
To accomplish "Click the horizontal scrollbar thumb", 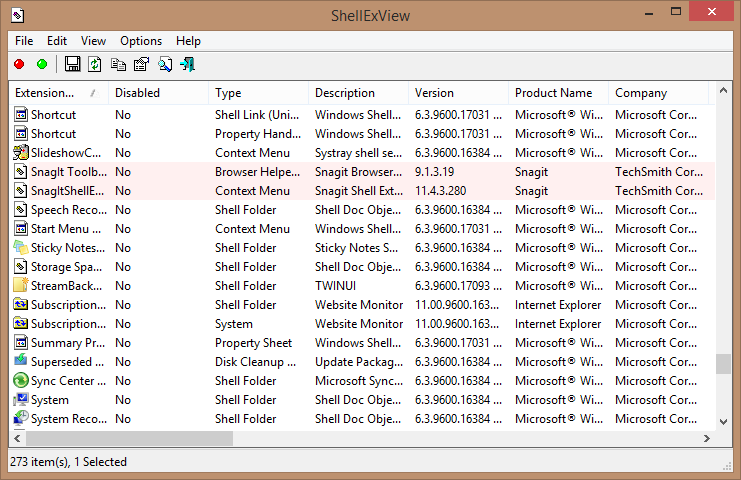I will coord(129,438).
